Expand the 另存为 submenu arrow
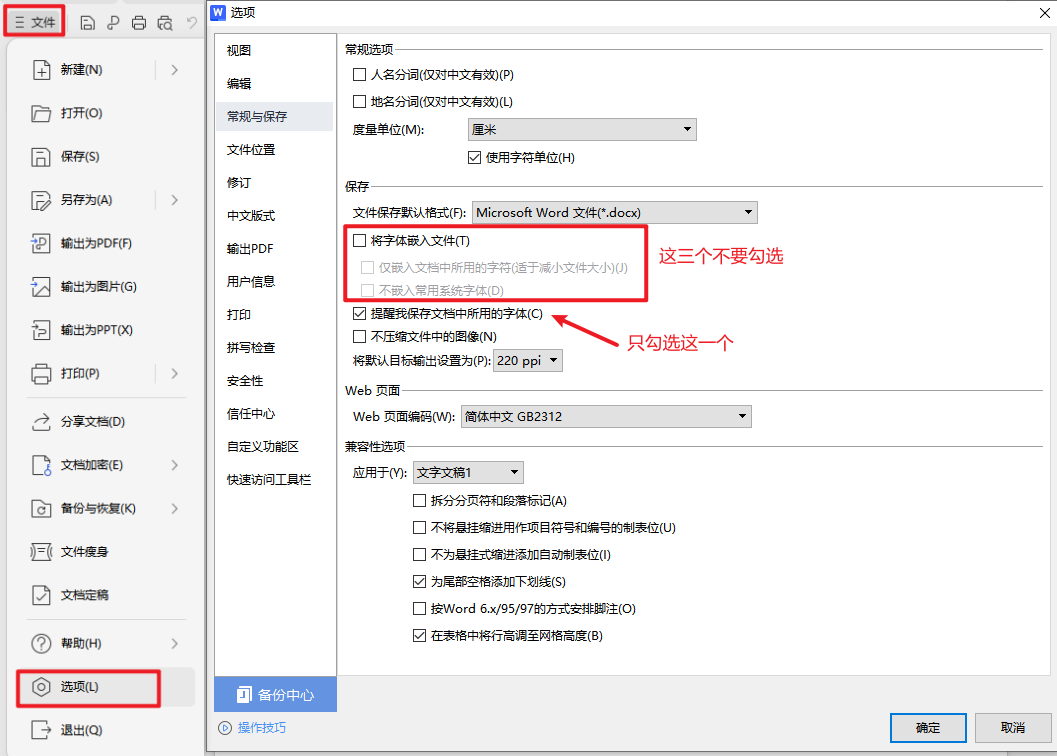This screenshot has height=756, width=1057. click(x=175, y=200)
